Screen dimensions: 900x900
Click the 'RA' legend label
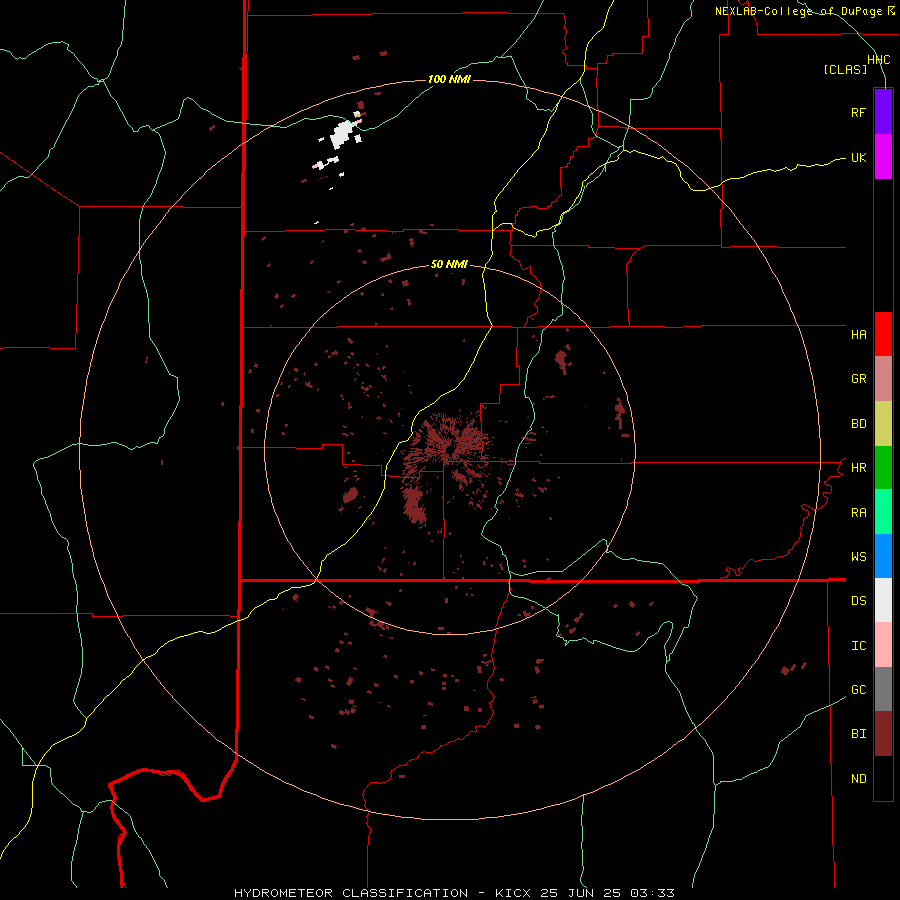pos(858,513)
